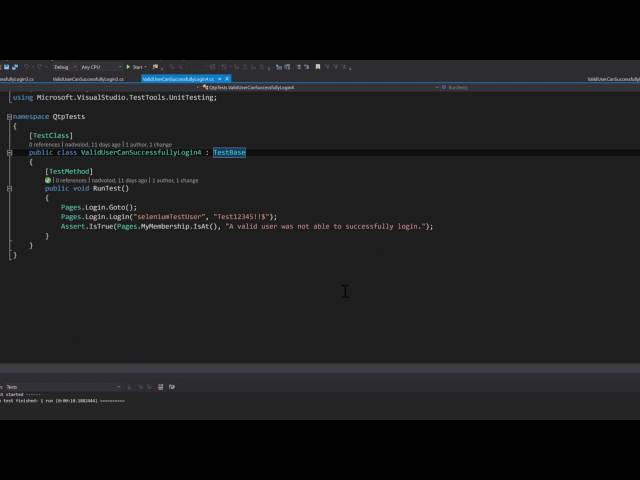640x480 pixels.
Task: Switch to the ValidUserCanSuccessfullyLogin3.cs tab
Action: pyautogui.click(x=88, y=79)
